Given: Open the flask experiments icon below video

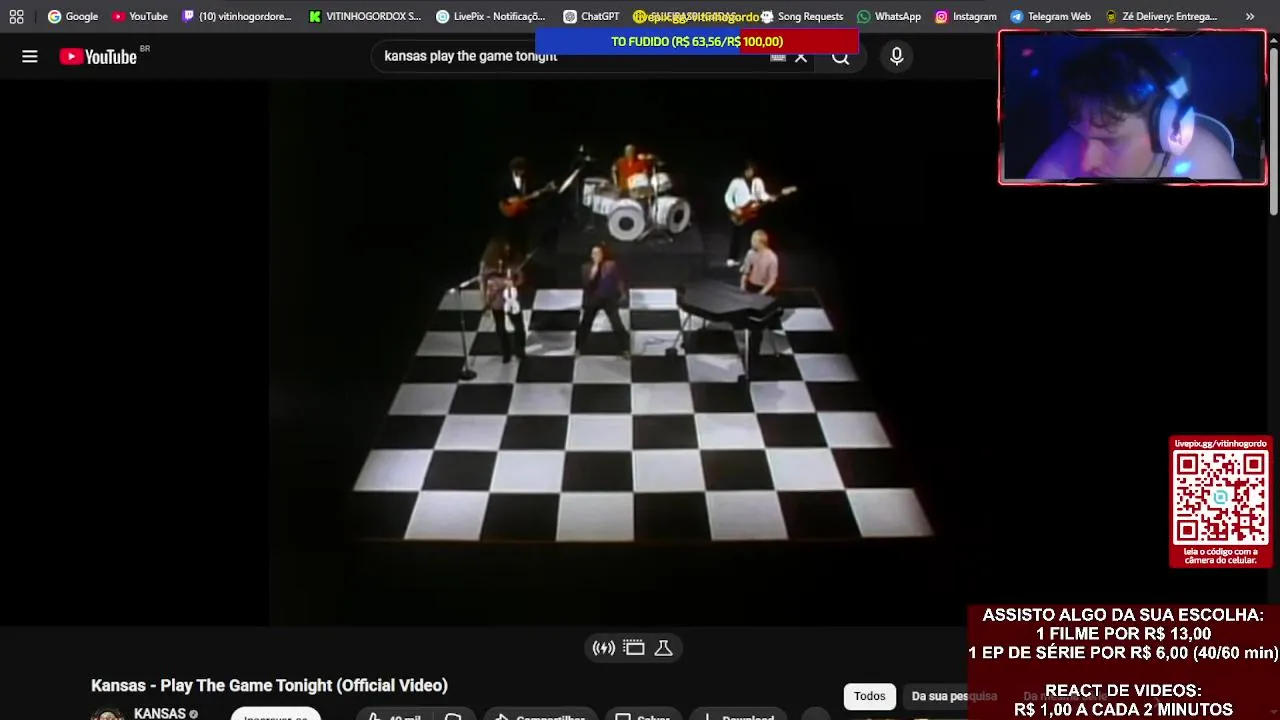Looking at the screenshot, I should tap(664, 648).
